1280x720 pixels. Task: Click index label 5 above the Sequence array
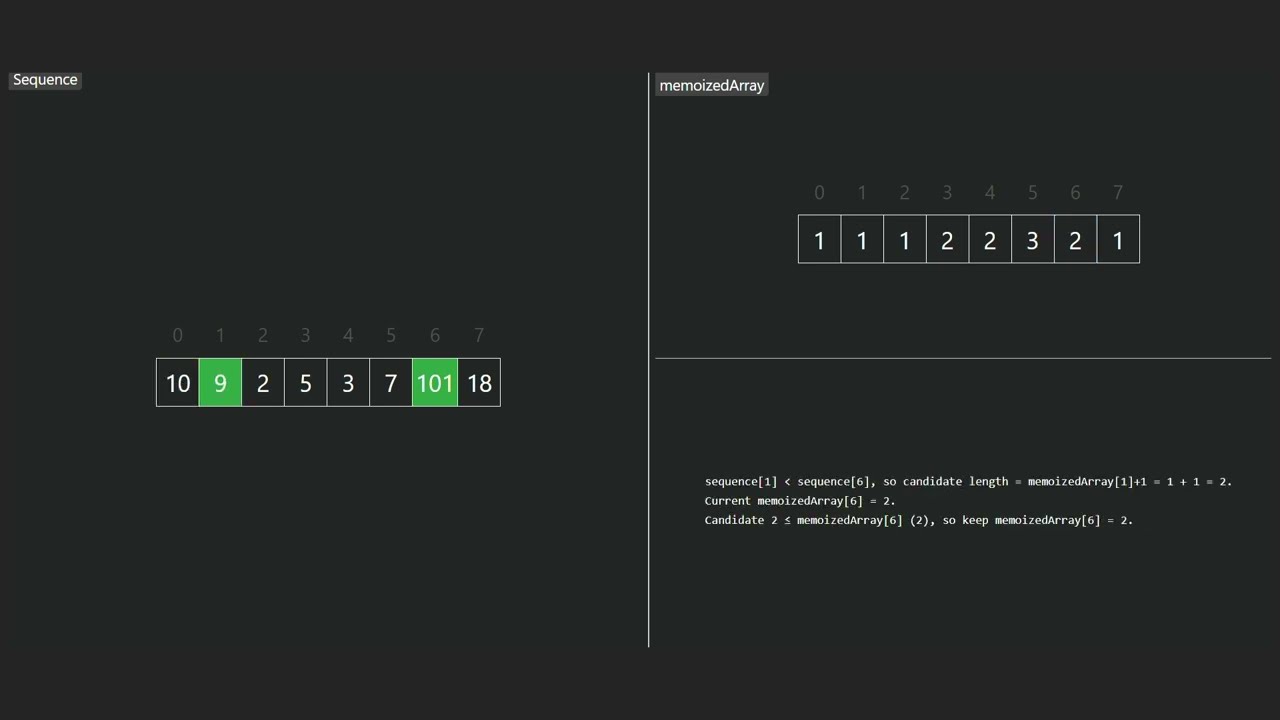[x=391, y=335]
